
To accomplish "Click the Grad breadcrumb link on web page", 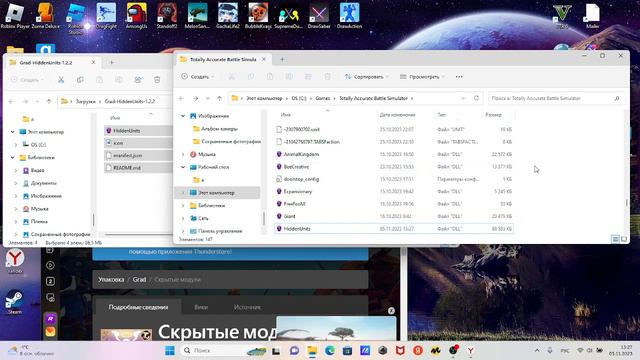I will point(139,280).
